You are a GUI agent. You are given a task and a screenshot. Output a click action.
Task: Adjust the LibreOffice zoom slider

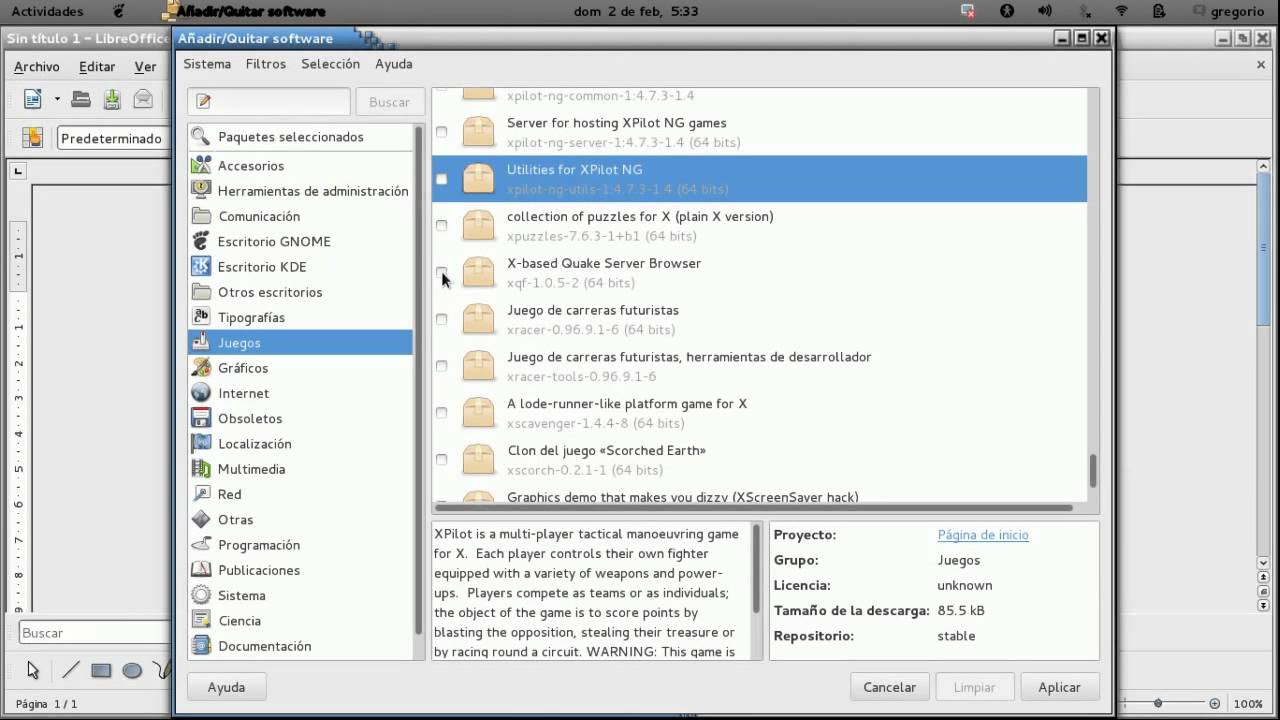point(1157,703)
